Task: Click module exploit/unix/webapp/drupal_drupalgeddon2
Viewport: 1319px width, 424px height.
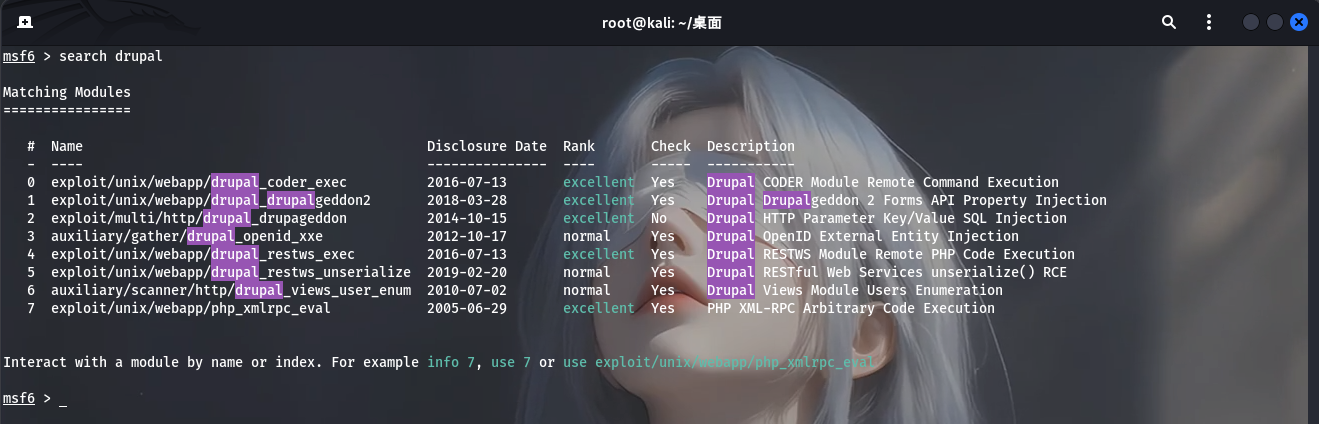Action: 211,200
